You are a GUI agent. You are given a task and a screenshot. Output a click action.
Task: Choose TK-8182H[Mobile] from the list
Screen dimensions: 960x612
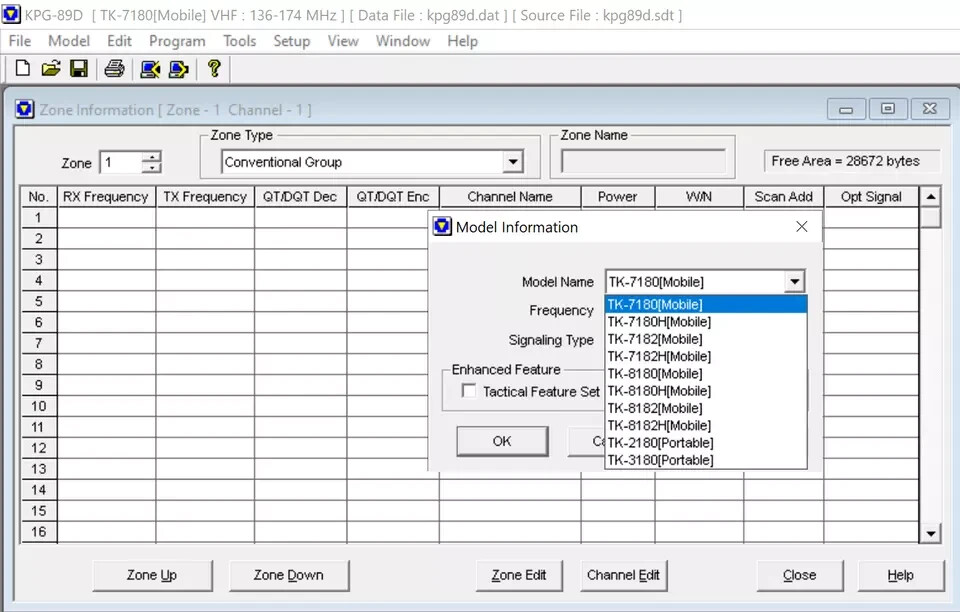pos(706,425)
